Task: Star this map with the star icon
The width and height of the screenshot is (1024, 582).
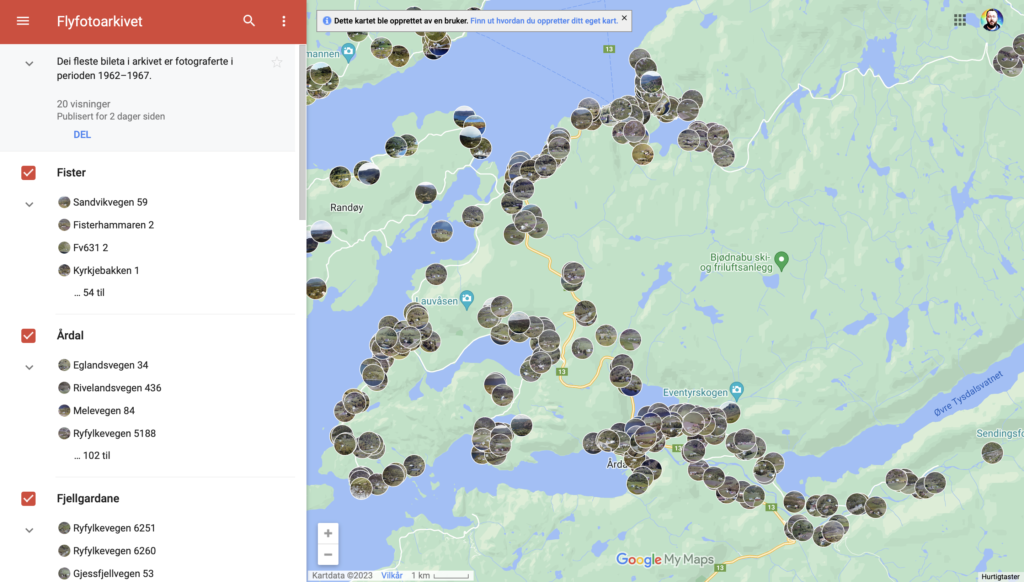Action: pos(277,63)
